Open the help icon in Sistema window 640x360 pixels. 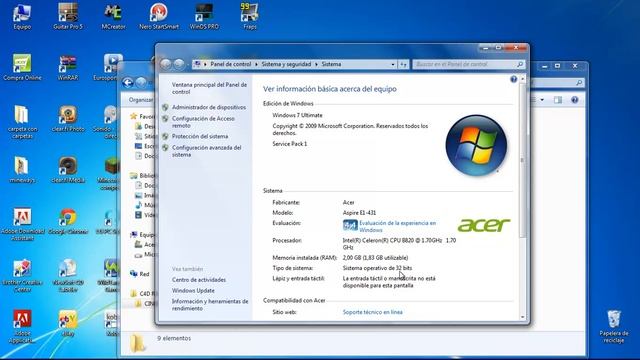point(513,79)
